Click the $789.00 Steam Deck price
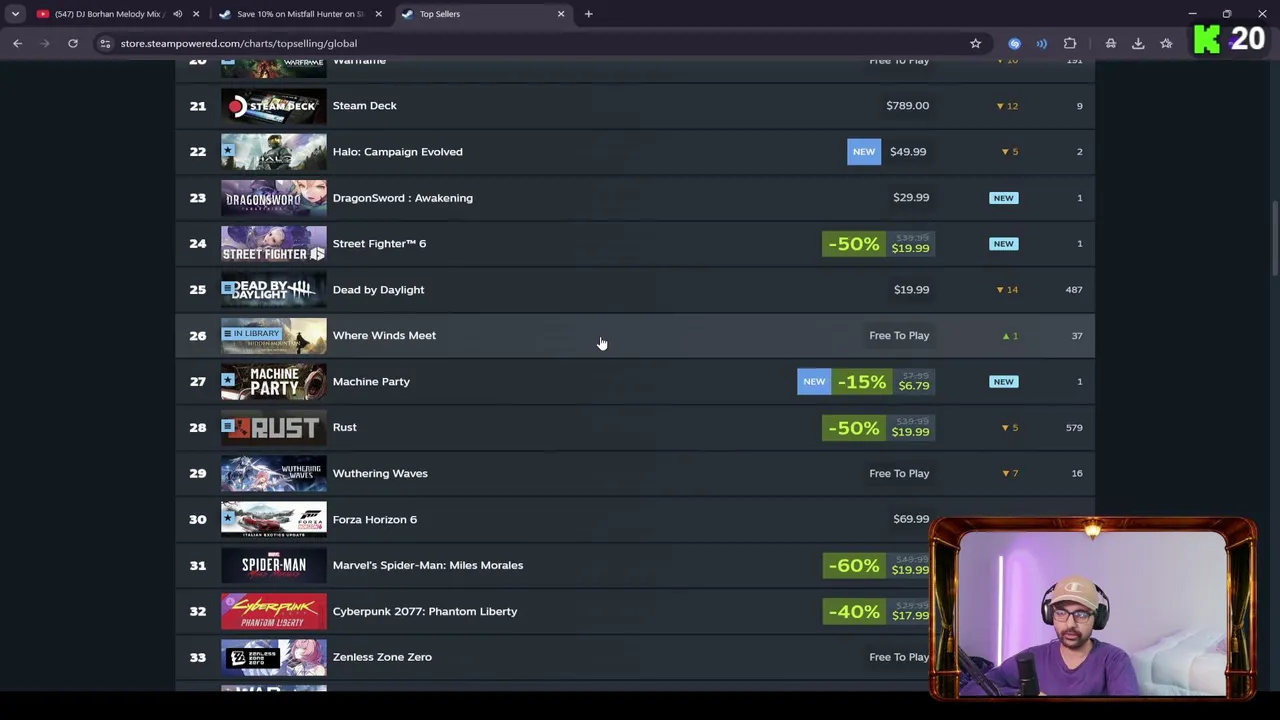1280x720 pixels. click(907, 105)
